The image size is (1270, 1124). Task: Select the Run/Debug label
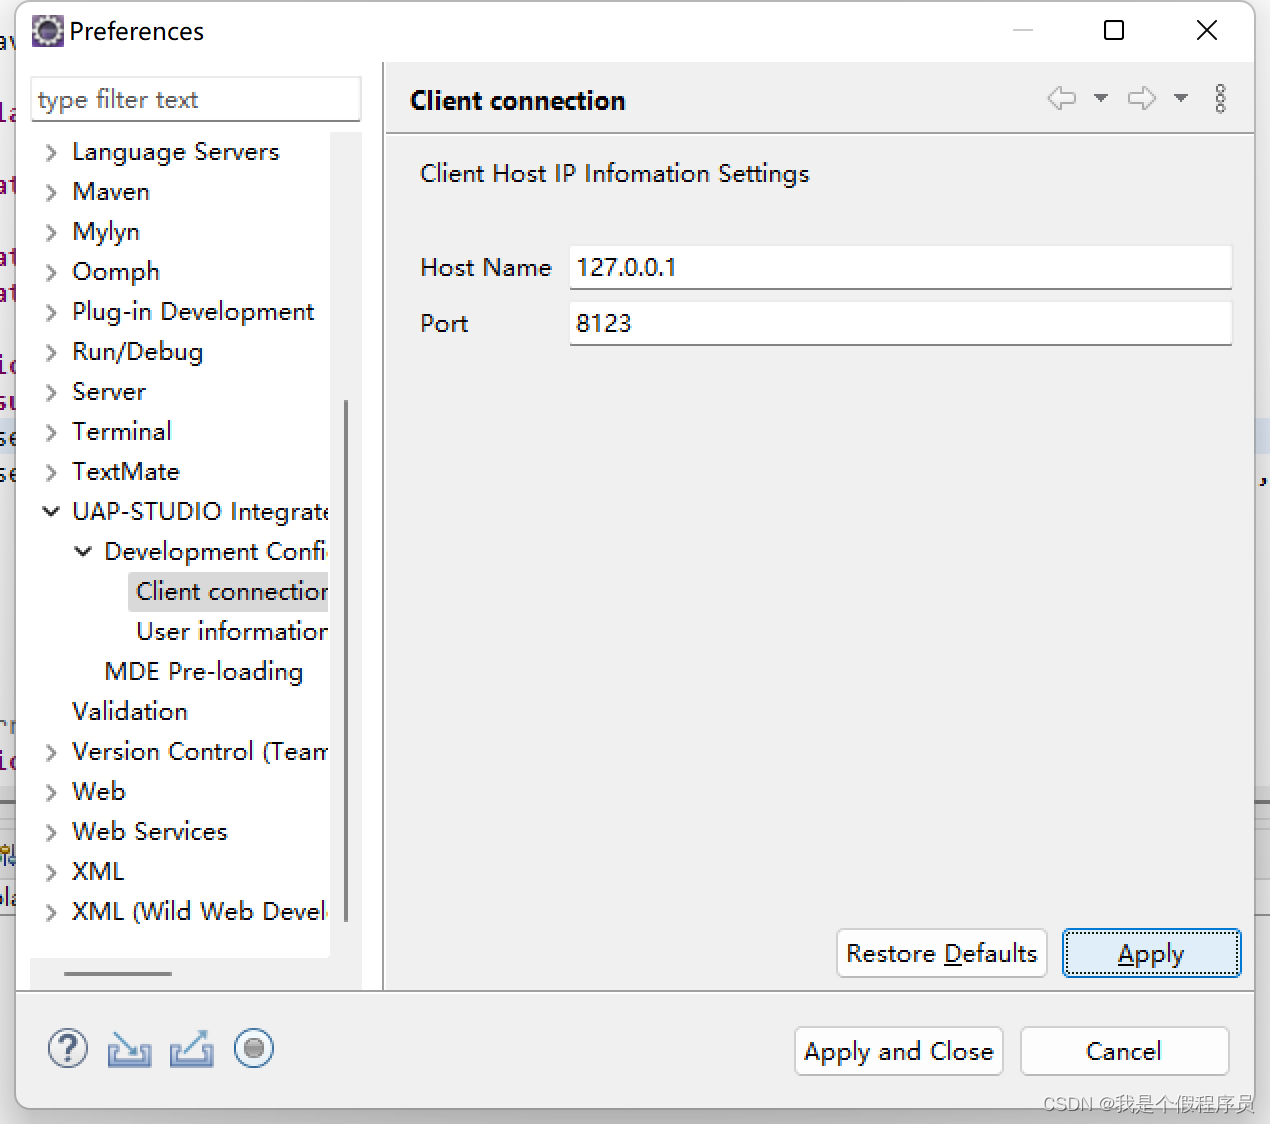click(x=138, y=351)
